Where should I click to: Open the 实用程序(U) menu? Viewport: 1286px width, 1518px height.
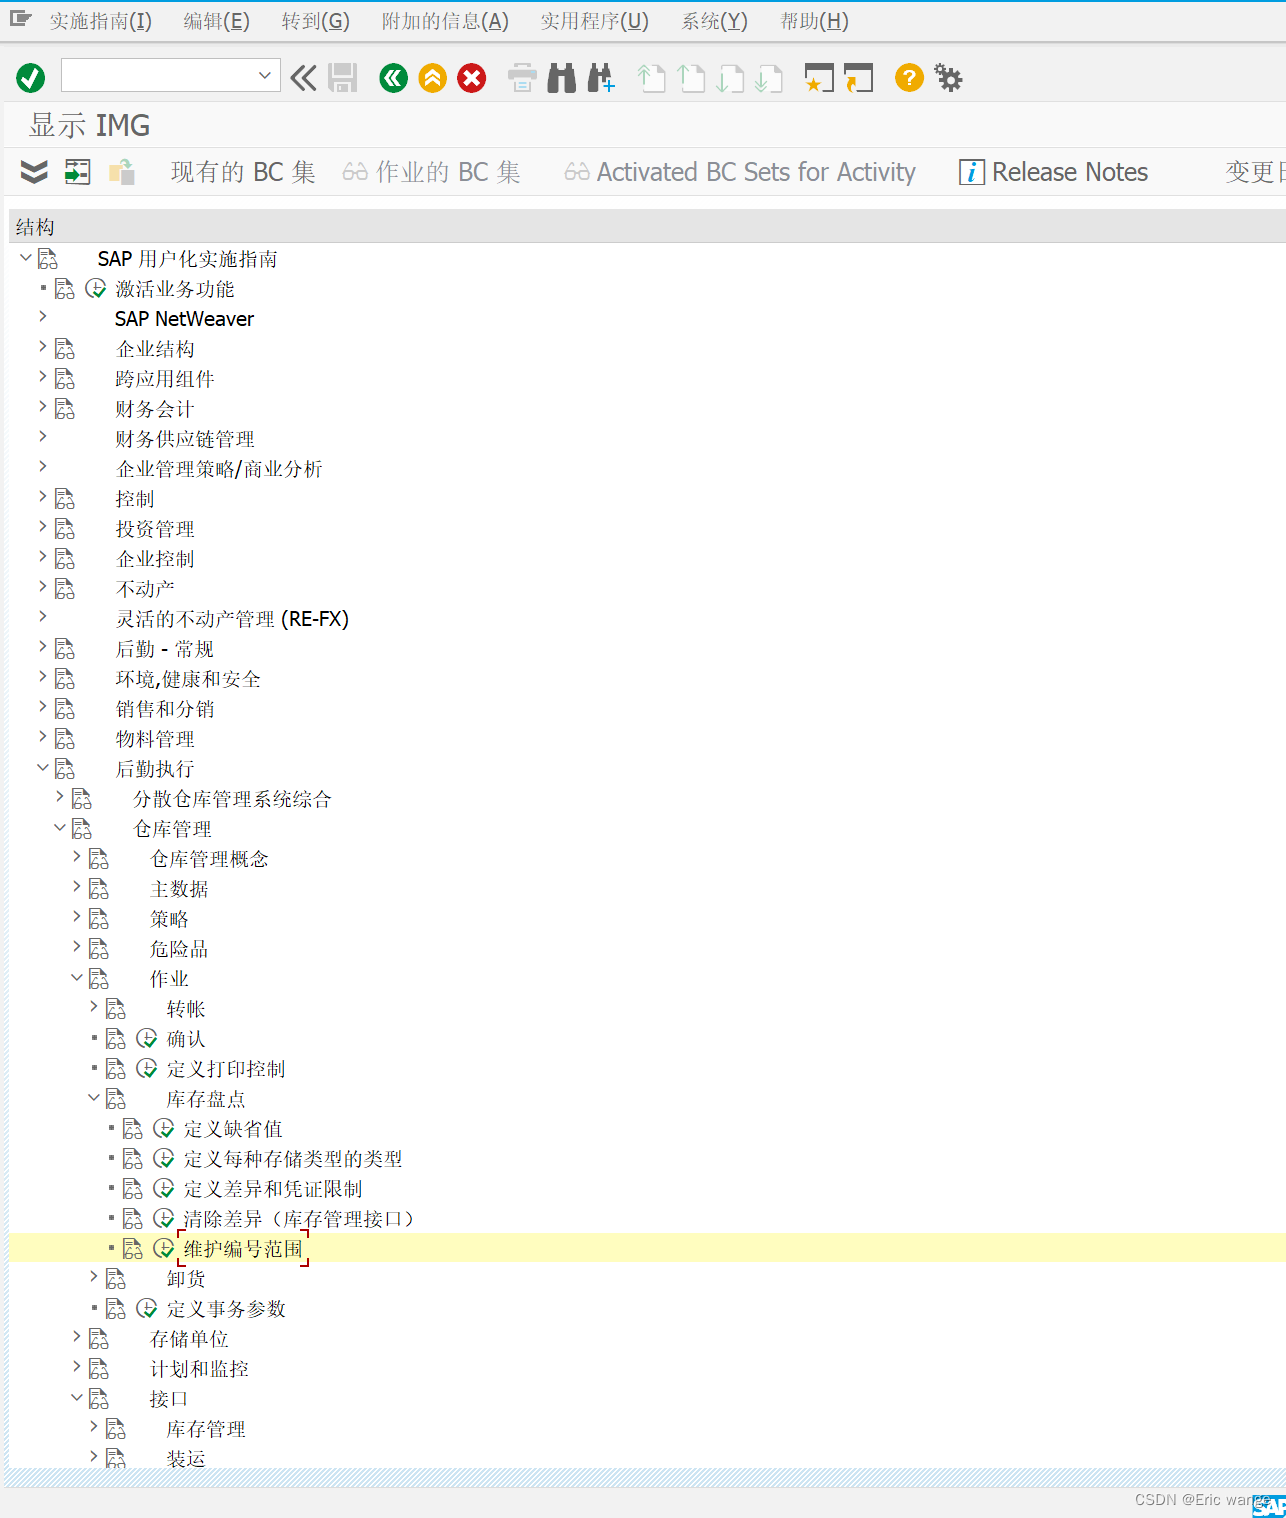[x=595, y=21]
